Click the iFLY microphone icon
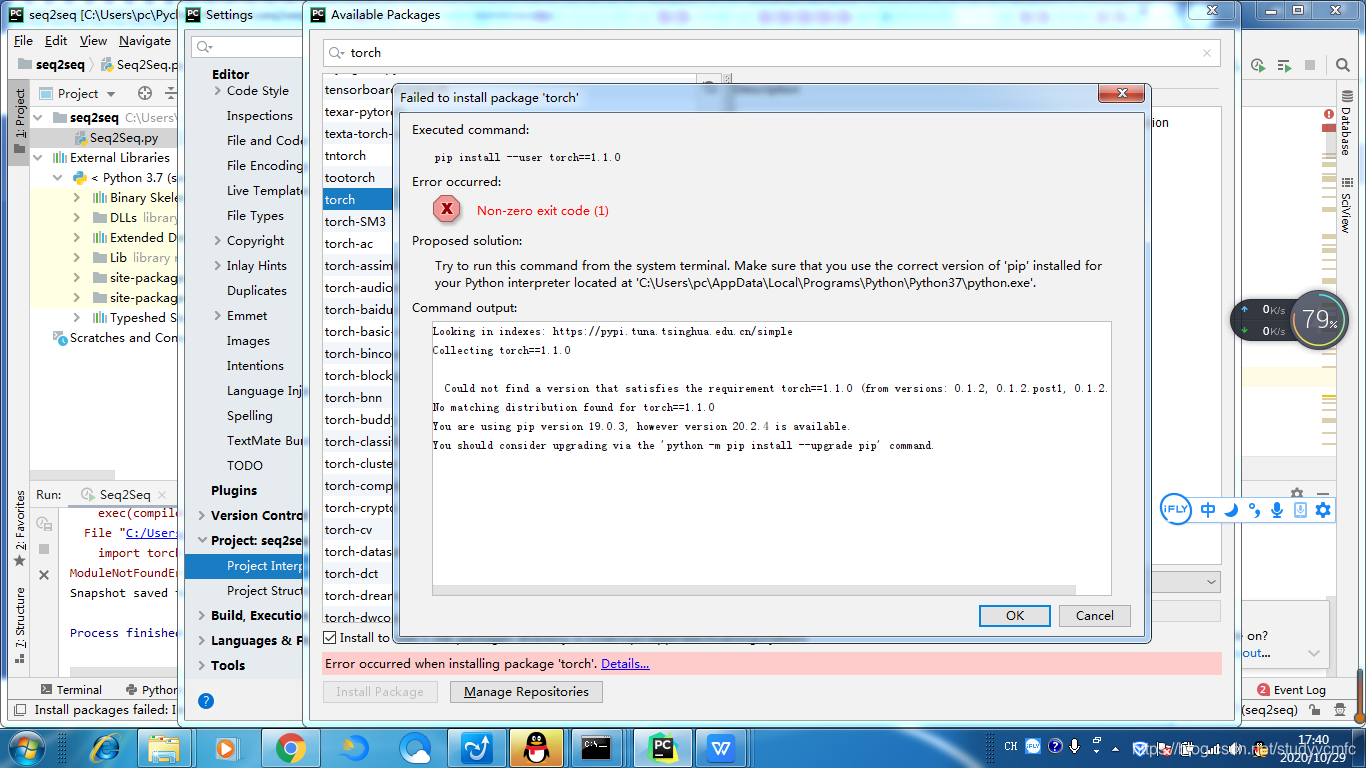This screenshot has height=768, width=1366. pyautogui.click(x=1277, y=510)
